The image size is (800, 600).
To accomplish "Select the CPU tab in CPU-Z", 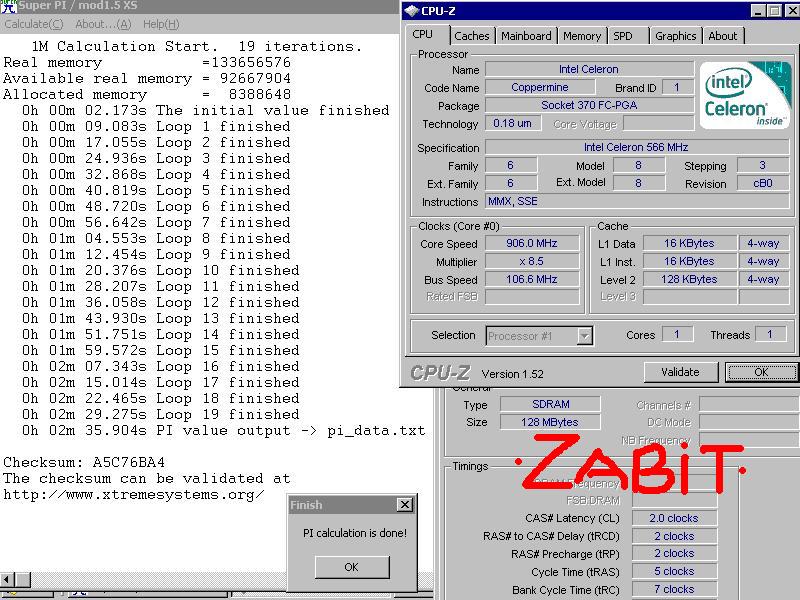I will (x=423, y=35).
